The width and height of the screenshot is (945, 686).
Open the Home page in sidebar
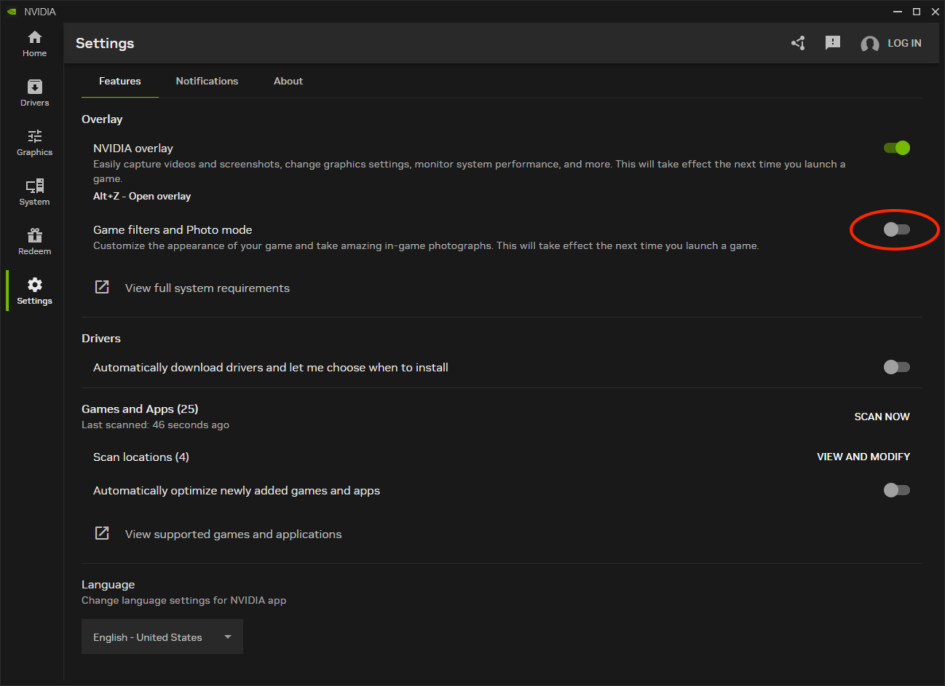point(34,44)
